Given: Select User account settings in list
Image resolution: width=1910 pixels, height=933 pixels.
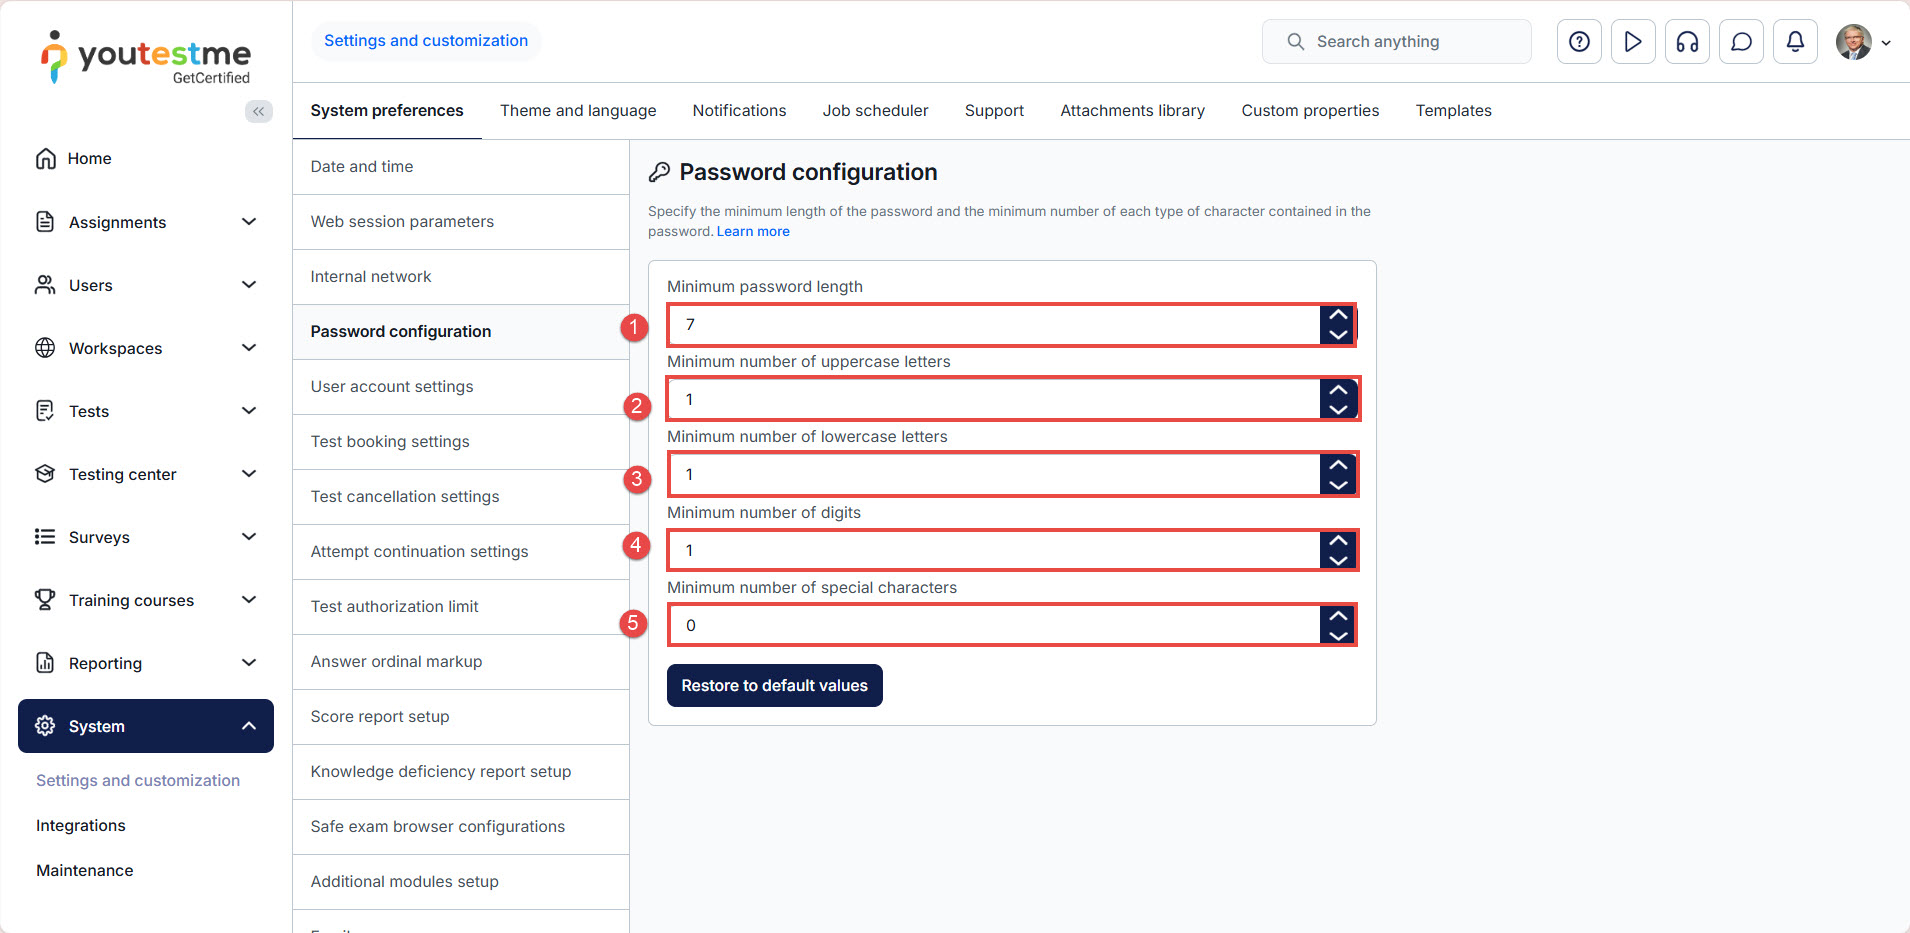Looking at the screenshot, I should pos(392,387).
